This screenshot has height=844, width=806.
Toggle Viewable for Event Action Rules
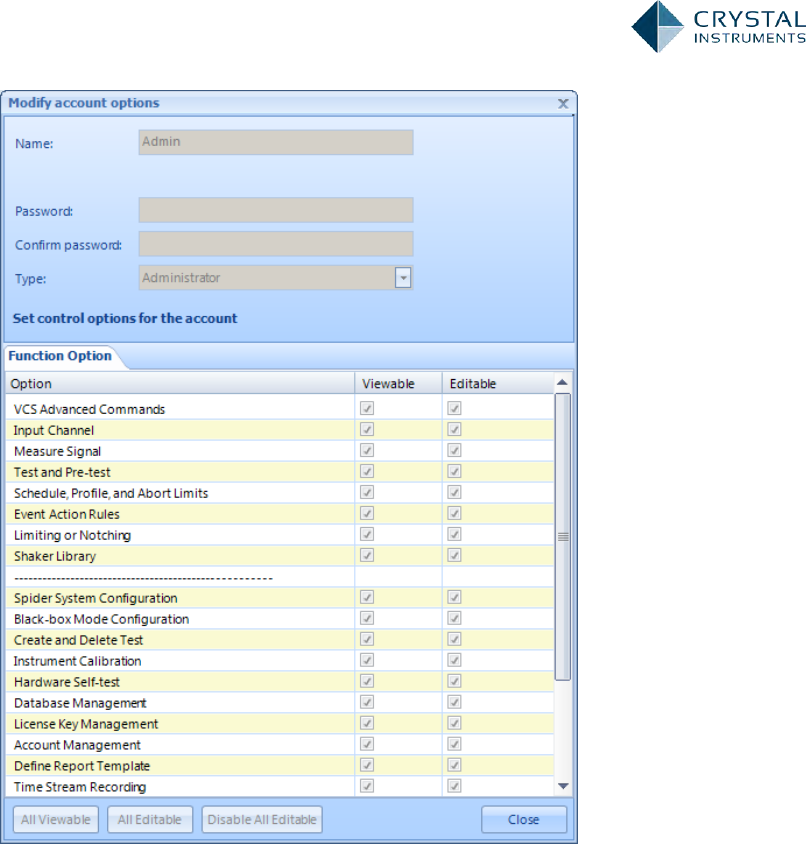coord(367,514)
